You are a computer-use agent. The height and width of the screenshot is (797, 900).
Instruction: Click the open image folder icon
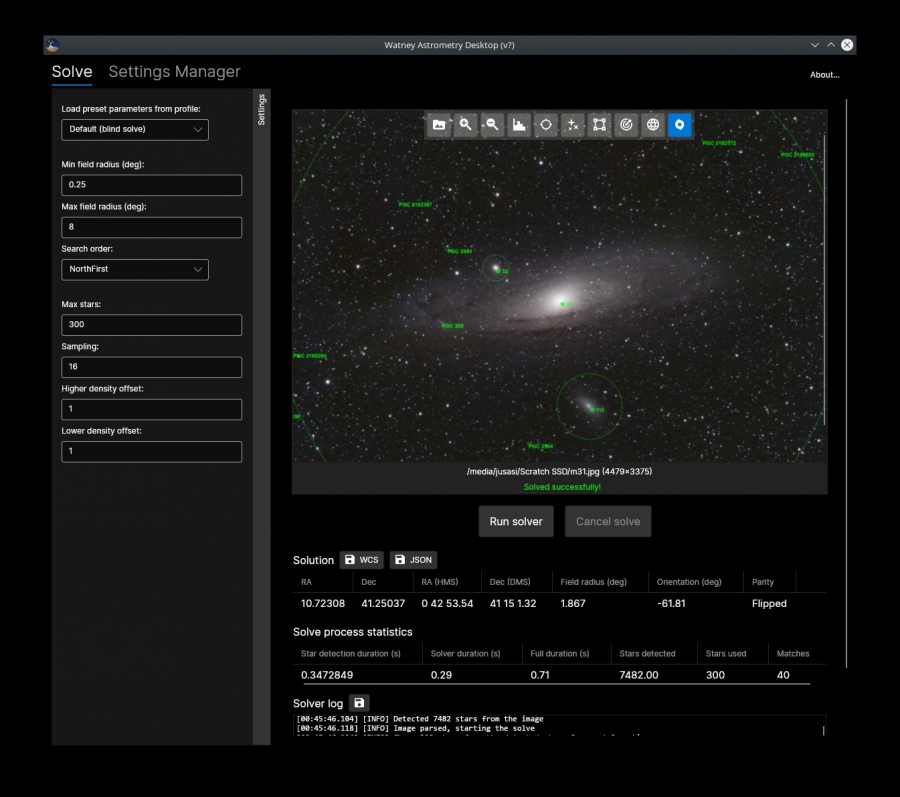point(439,125)
